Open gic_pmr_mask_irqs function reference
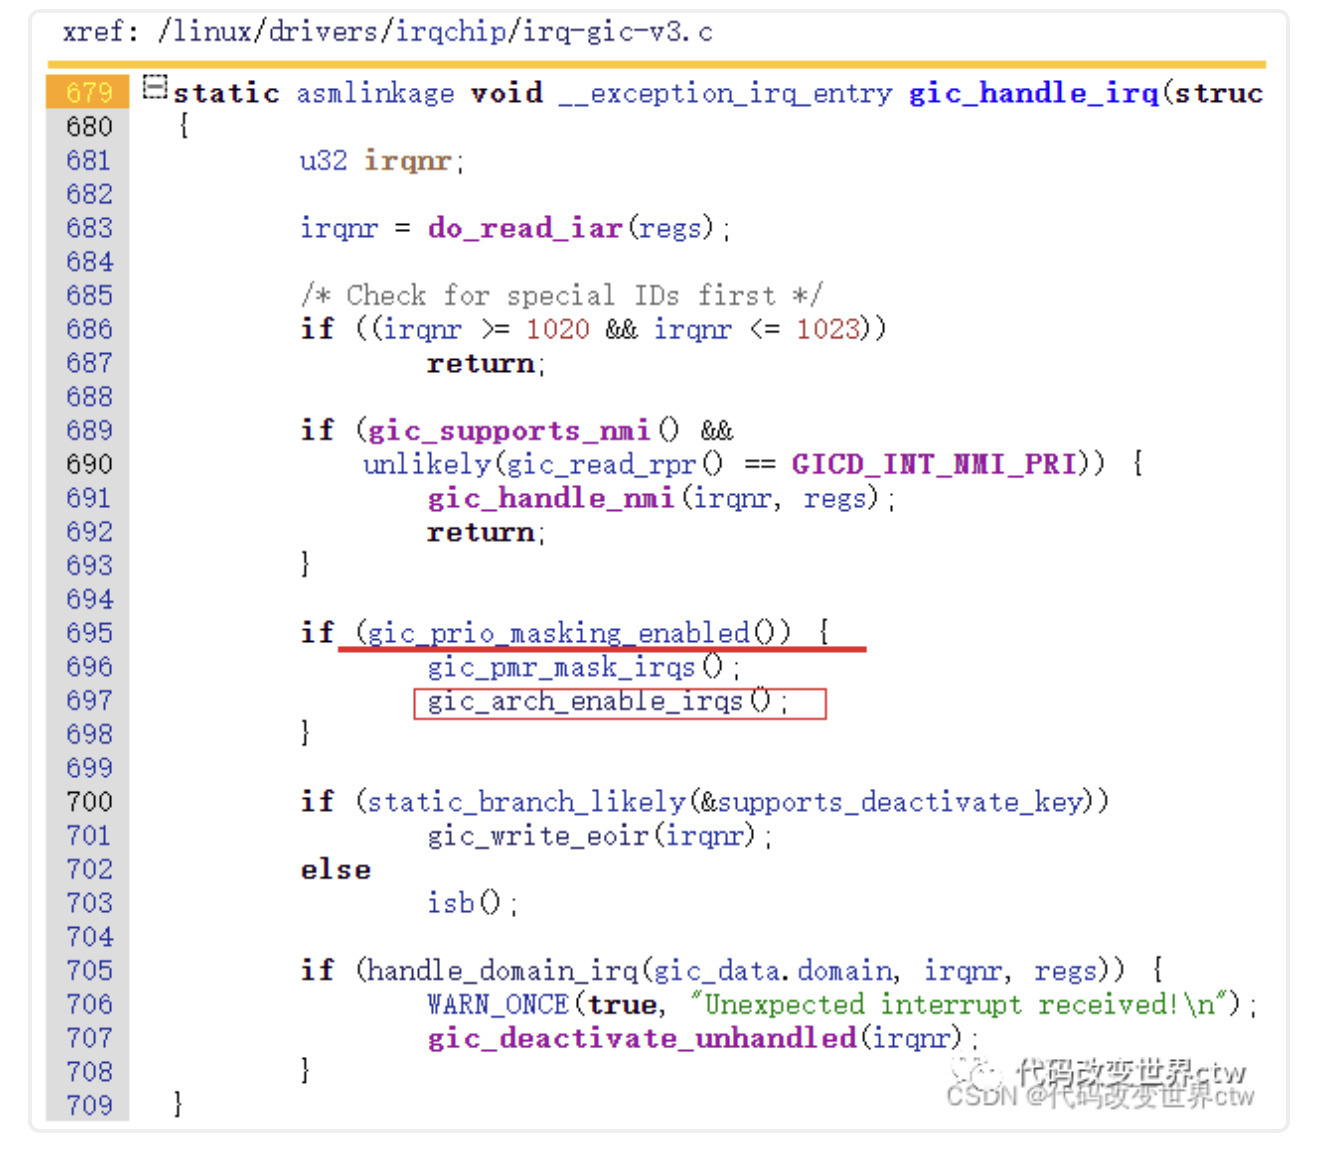 click(x=561, y=667)
